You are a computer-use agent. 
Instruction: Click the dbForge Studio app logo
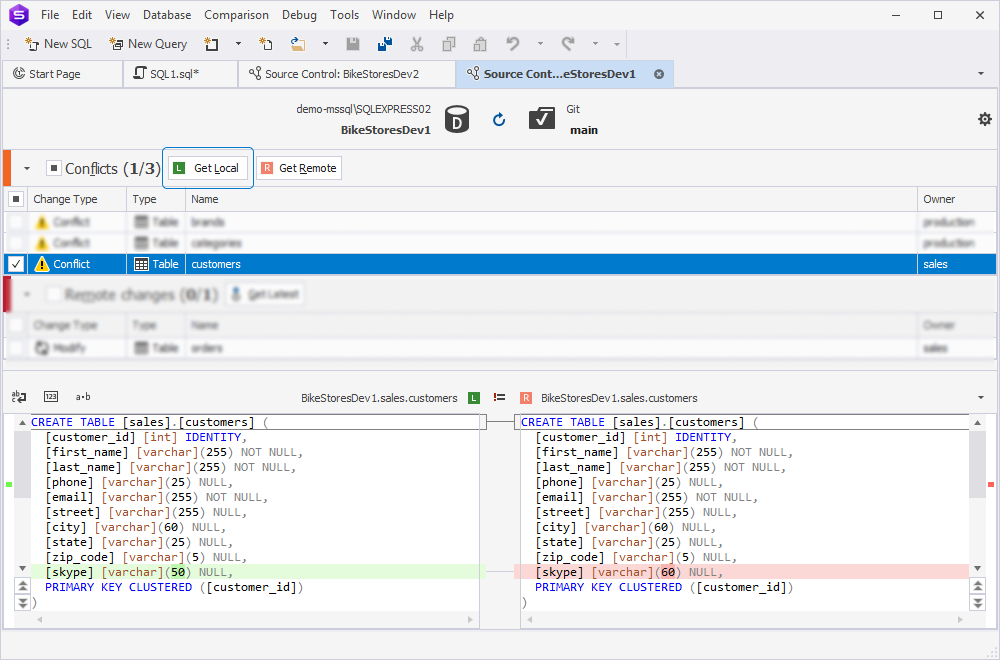click(x=19, y=15)
